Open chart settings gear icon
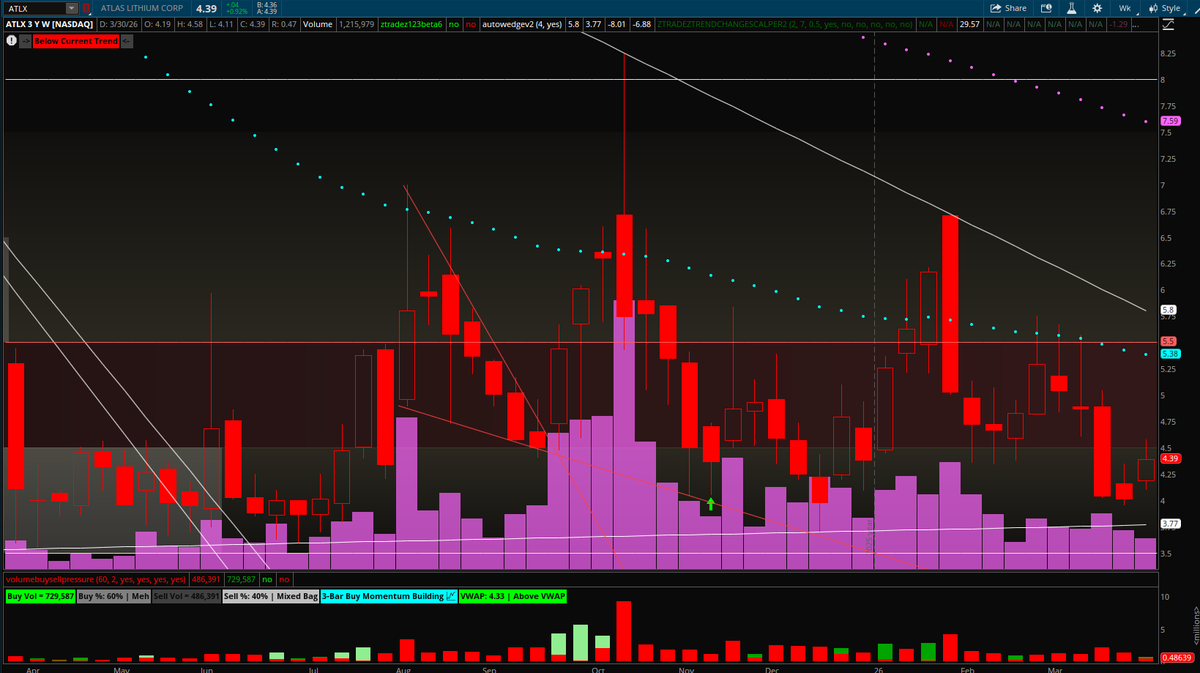1200x673 pixels. click(x=1097, y=8)
